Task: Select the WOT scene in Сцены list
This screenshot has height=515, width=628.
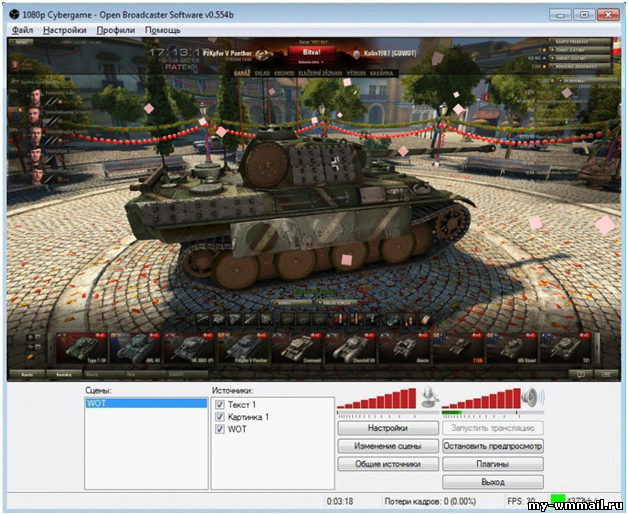Action: click(x=146, y=403)
